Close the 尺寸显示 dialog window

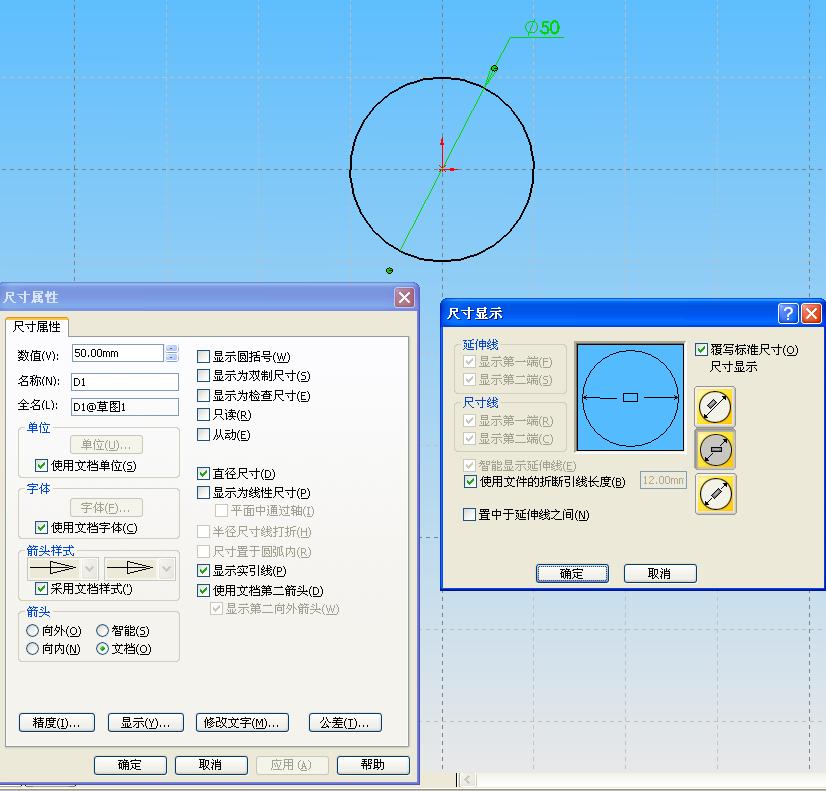pyautogui.click(x=811, y=314)
